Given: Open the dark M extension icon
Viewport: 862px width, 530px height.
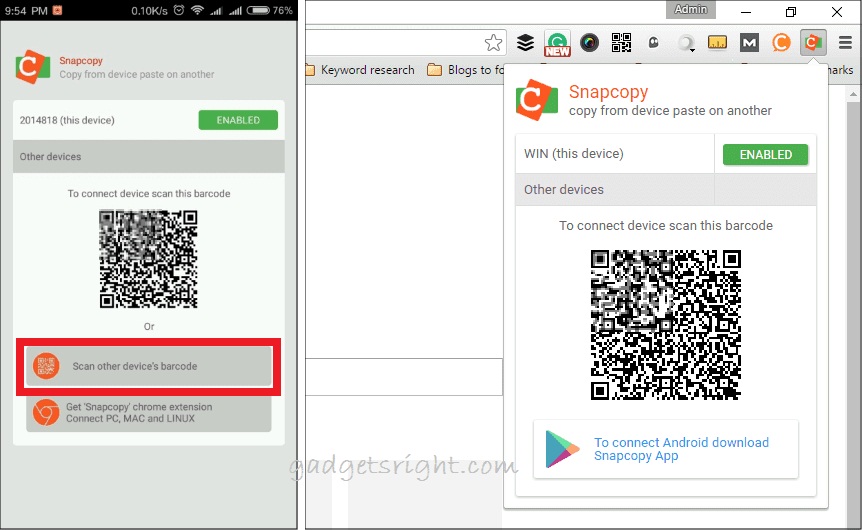Looking at the screenshot, I should tap(749, 42).
